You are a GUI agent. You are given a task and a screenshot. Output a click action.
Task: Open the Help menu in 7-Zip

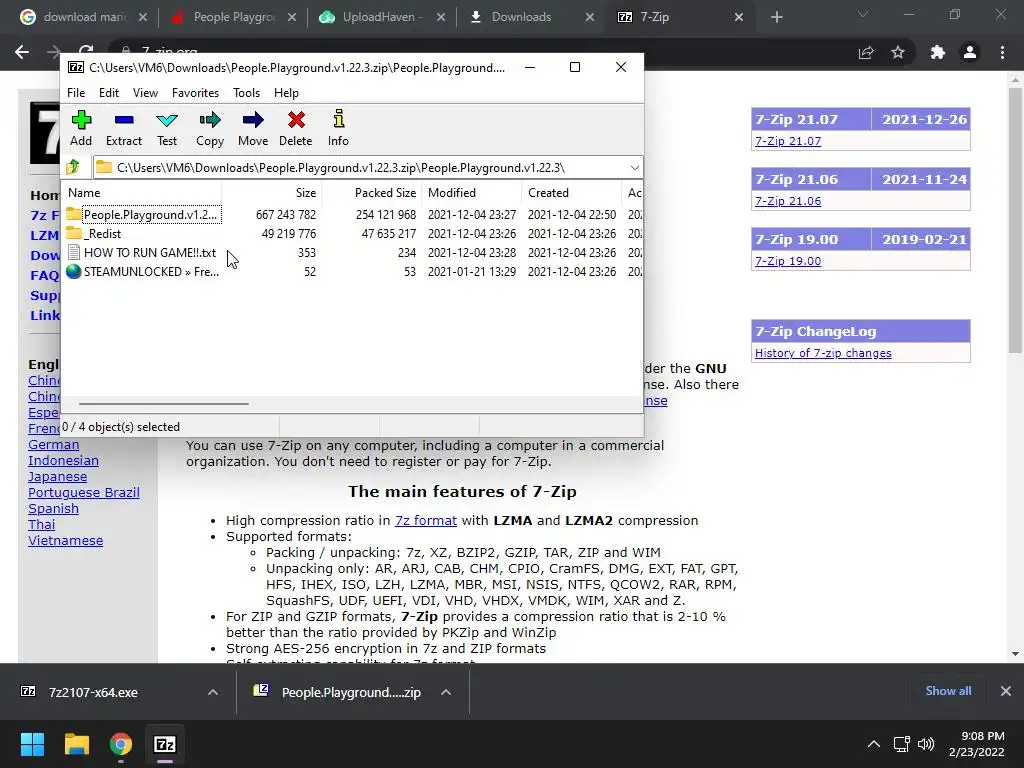click(x=286, y=93)
